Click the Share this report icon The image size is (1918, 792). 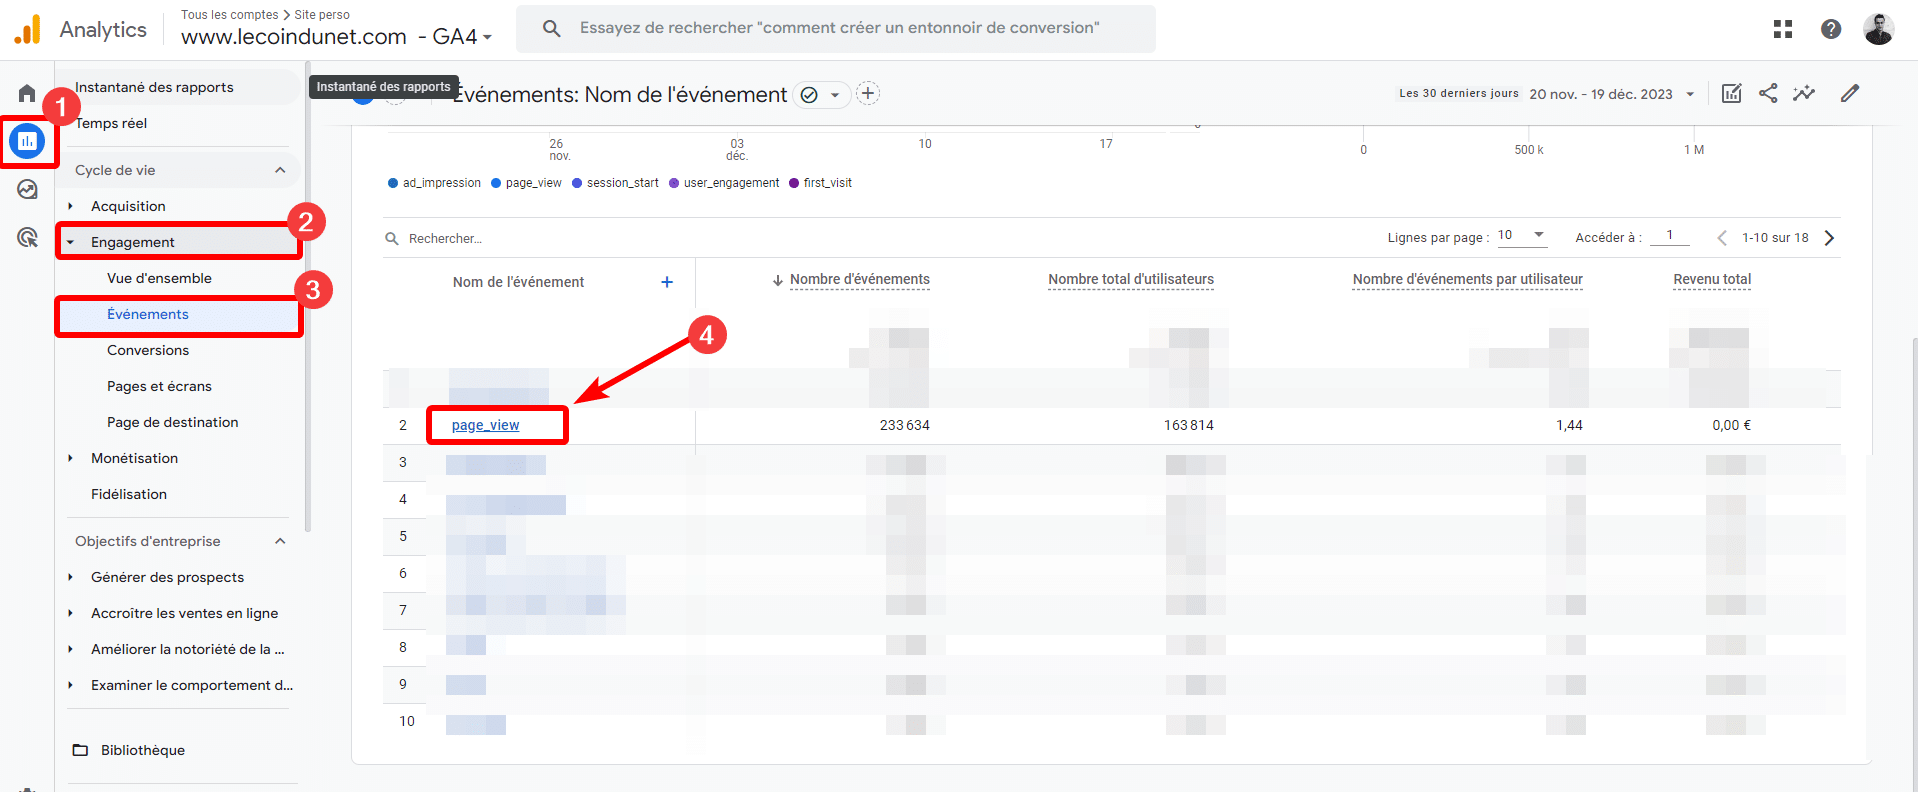tap(1768, 93)
